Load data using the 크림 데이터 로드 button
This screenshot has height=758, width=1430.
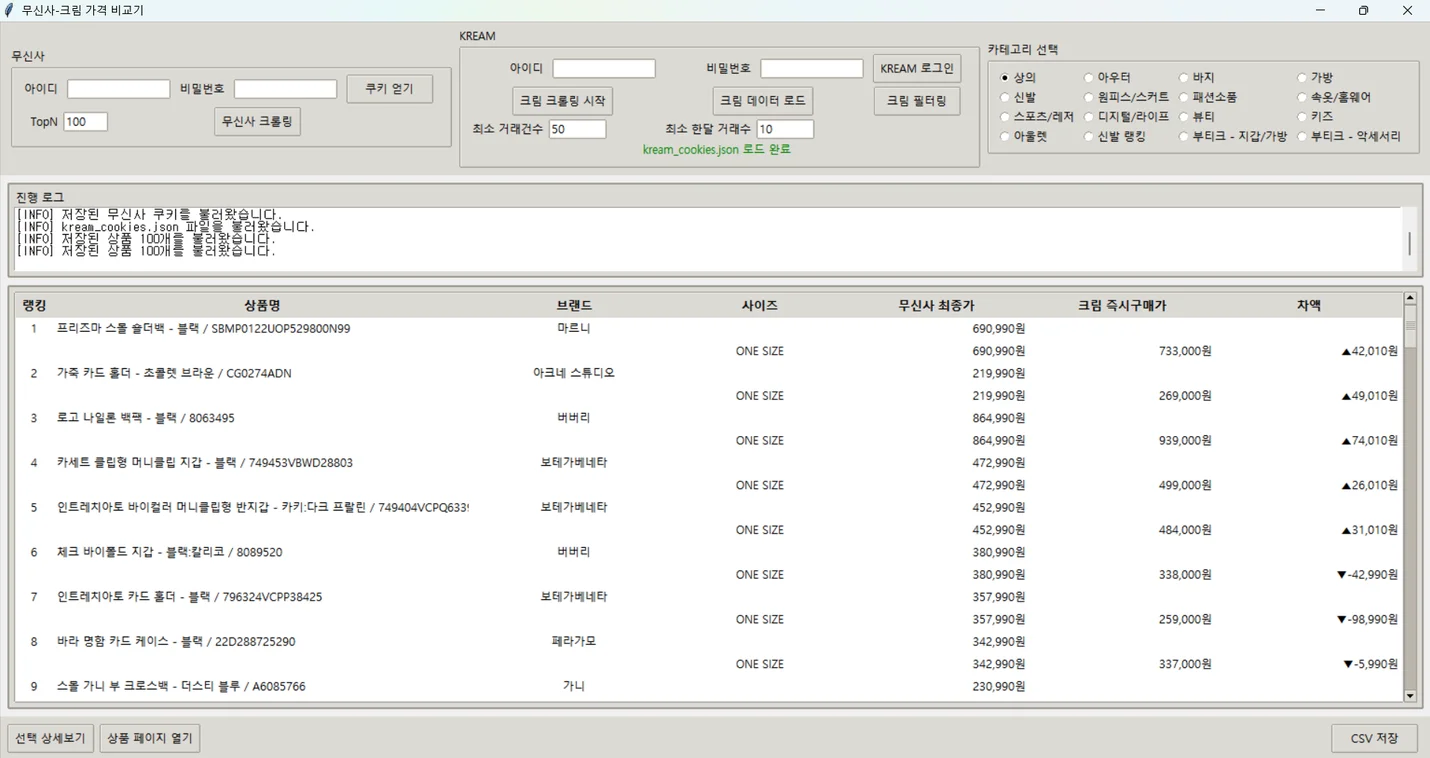tap(762, 100)
